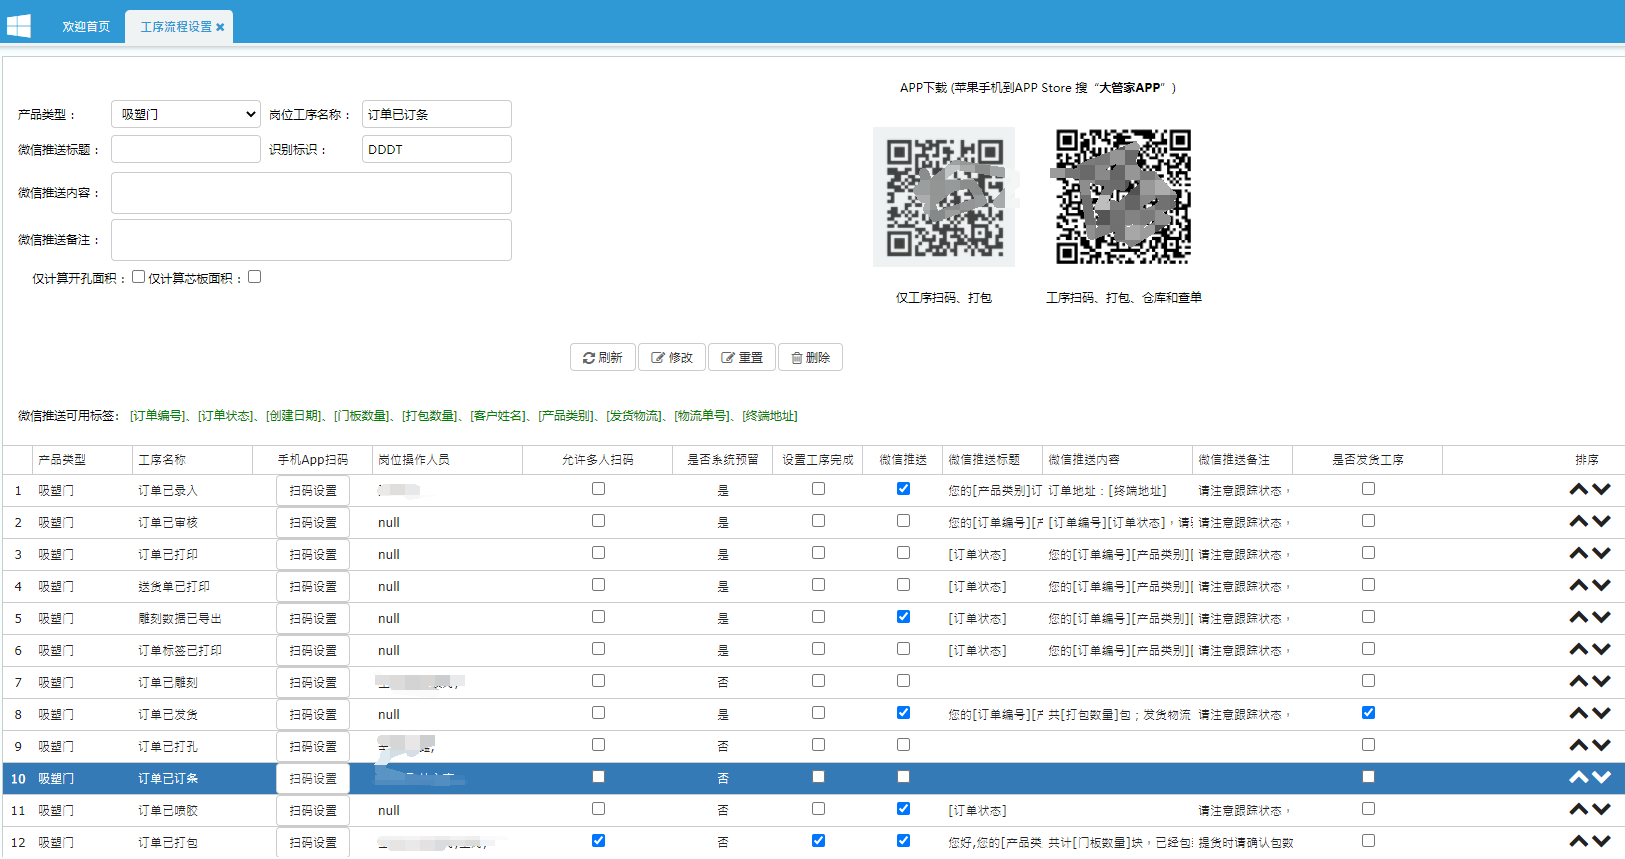Move row 订单已喷胶 up
This screenshot has height=859, width=1625.
(1579, 810)
